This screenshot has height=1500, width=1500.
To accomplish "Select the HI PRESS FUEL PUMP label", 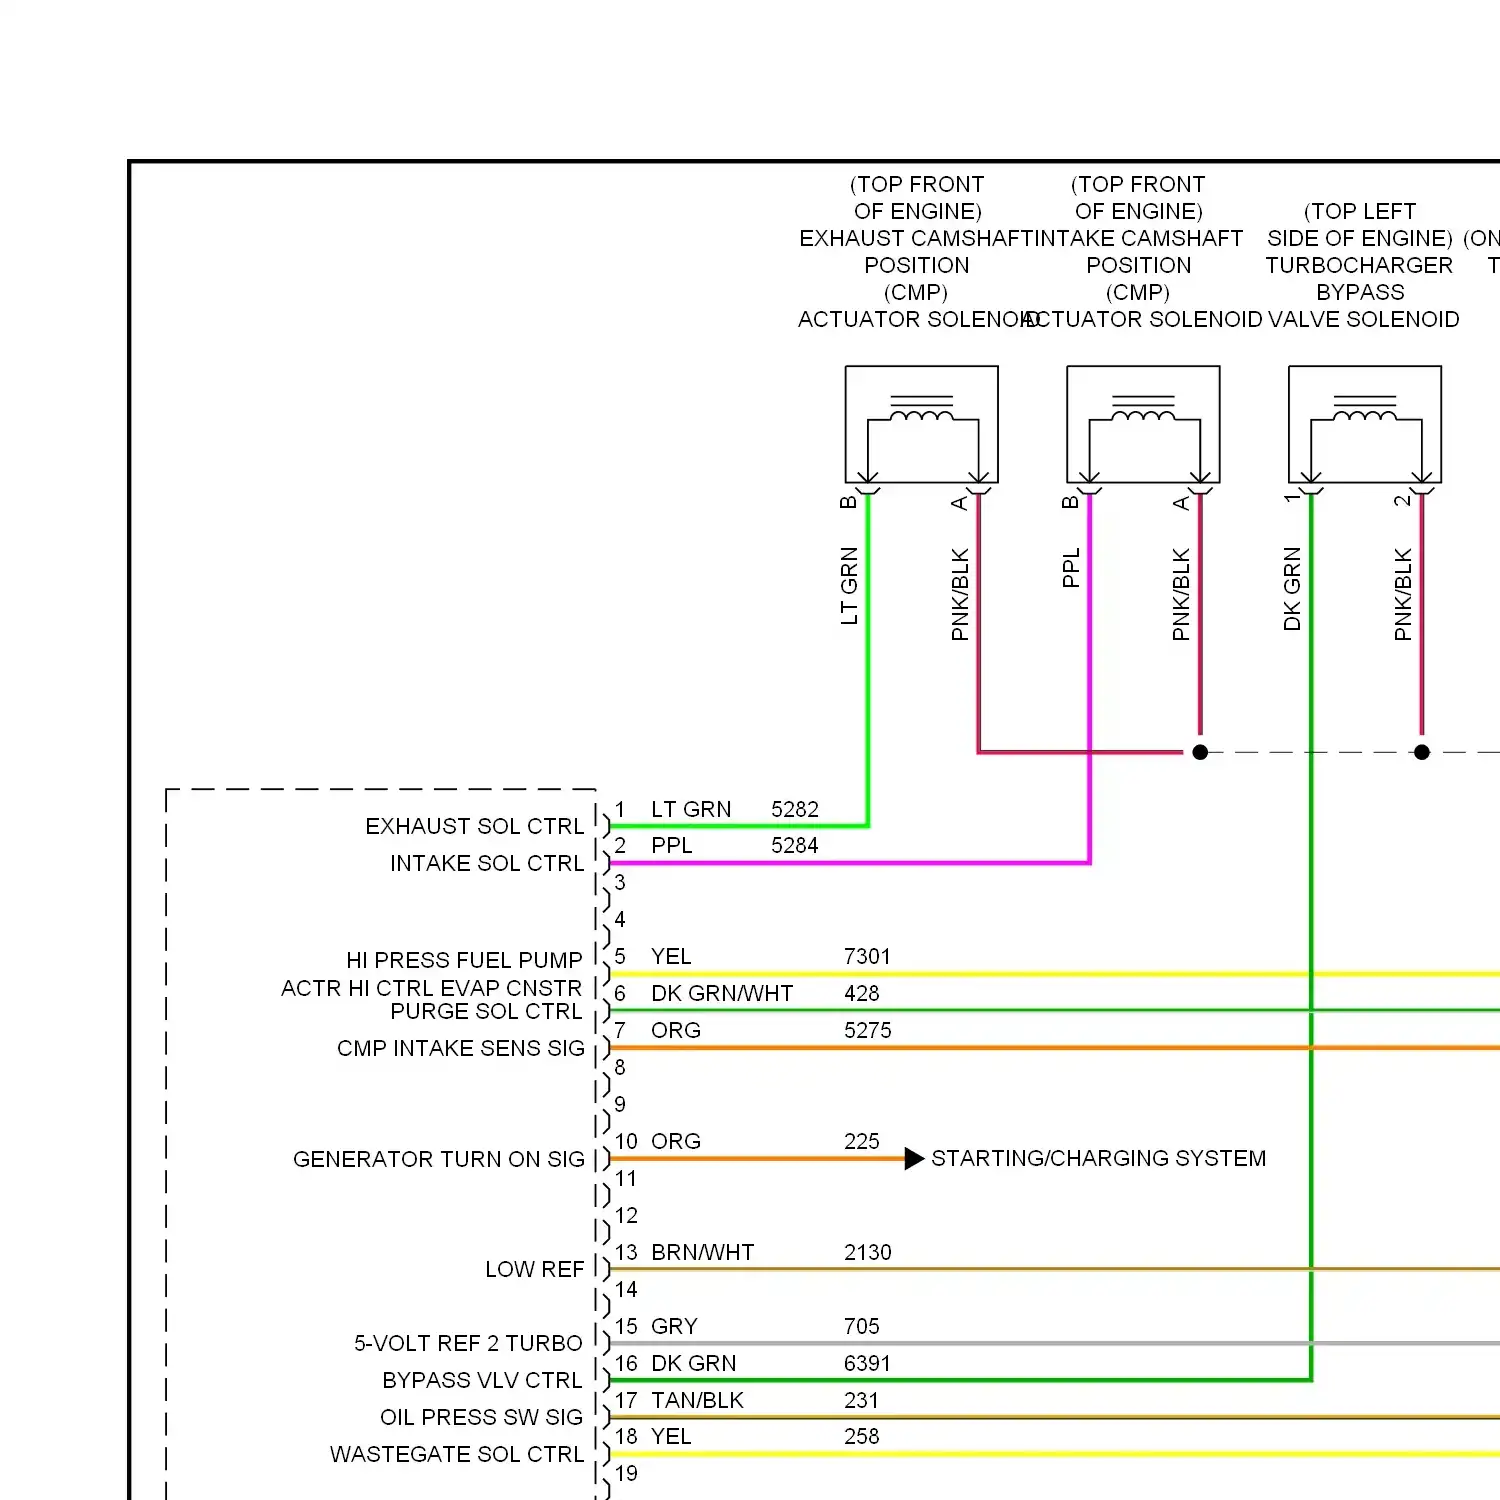I will pyautogui.click(x=464, y=960).
